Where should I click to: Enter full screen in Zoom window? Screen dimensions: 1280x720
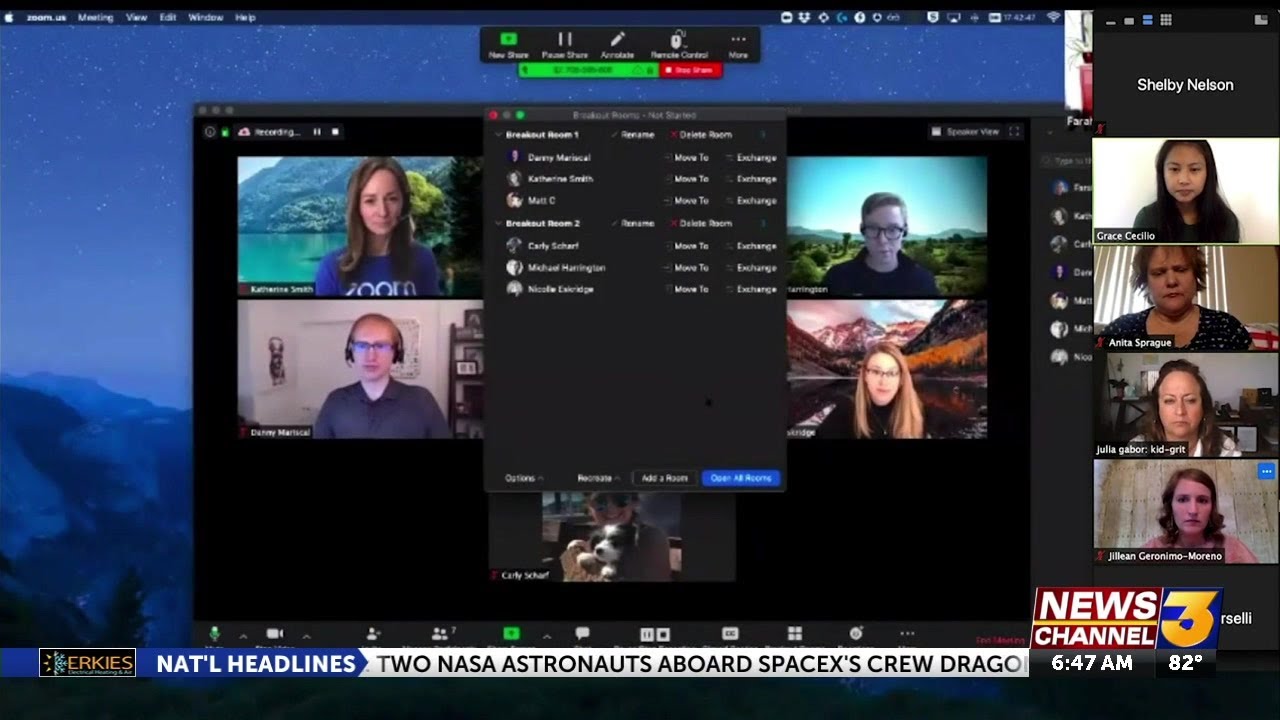click(1014, 131)
